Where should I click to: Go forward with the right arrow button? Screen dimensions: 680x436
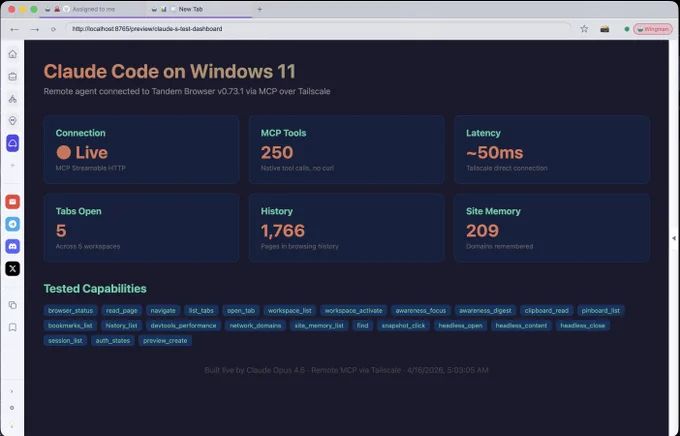(x=35, y=29)
